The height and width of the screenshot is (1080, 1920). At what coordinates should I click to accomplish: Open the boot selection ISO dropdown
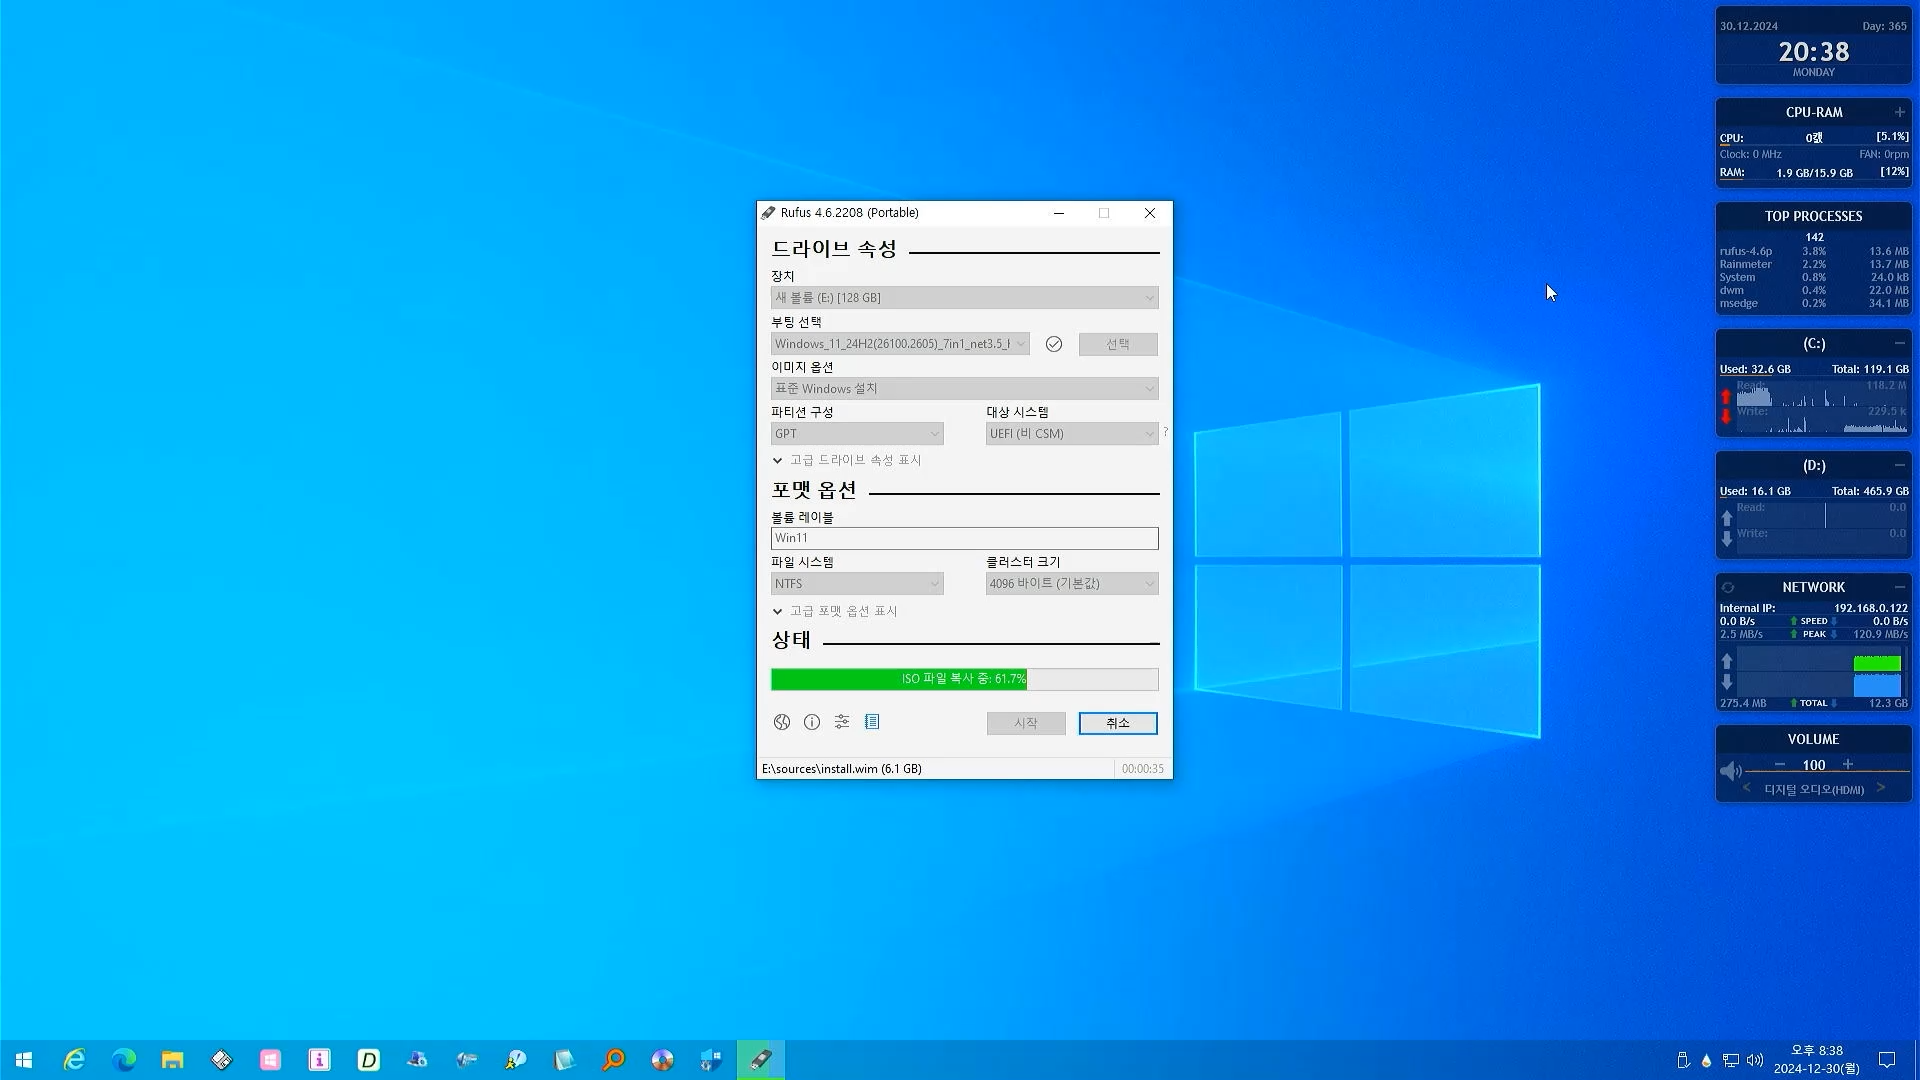click(x=900, y=344)
